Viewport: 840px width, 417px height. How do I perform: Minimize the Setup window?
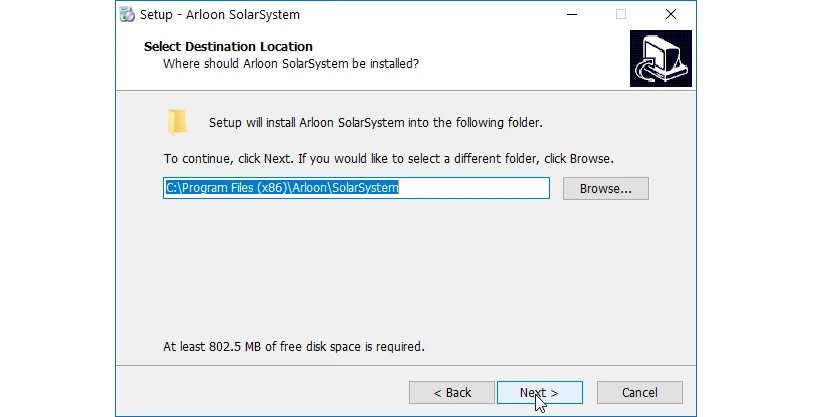(573, 15)
